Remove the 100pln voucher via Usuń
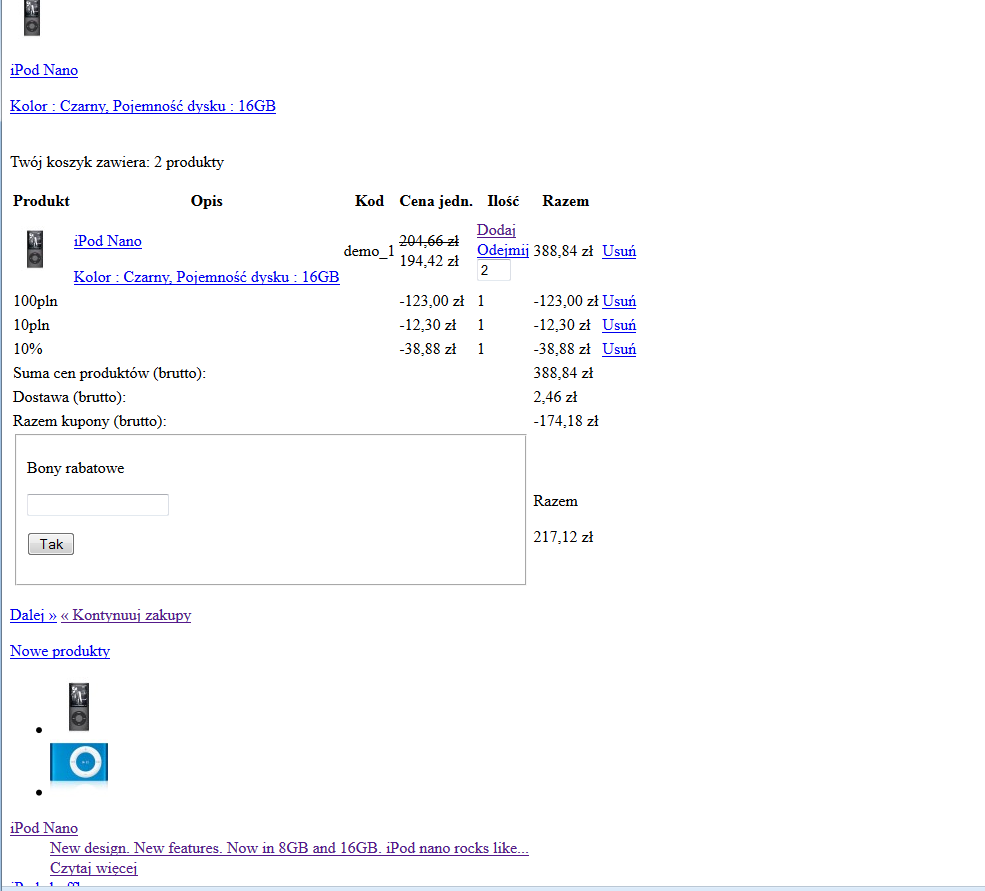 (619, 301)
